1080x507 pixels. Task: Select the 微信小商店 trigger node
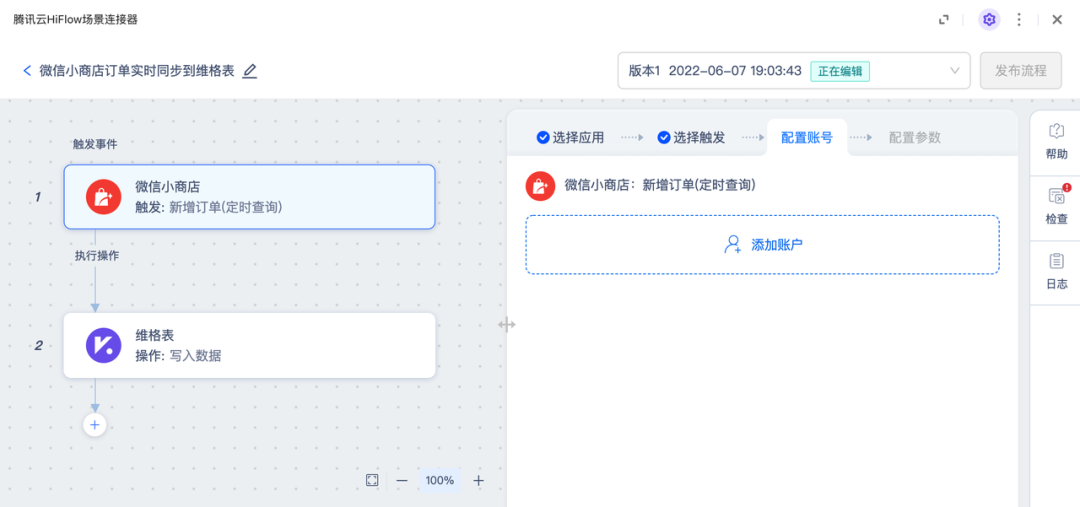click(249, 197)
